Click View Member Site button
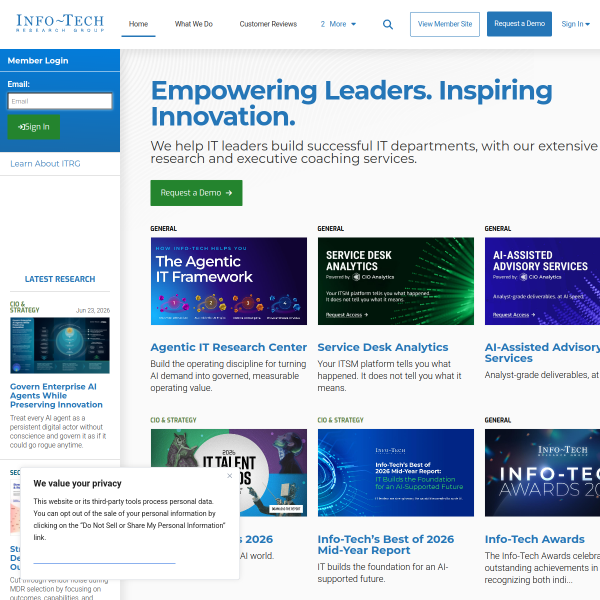The image size is (600, 600). [445, 24]
